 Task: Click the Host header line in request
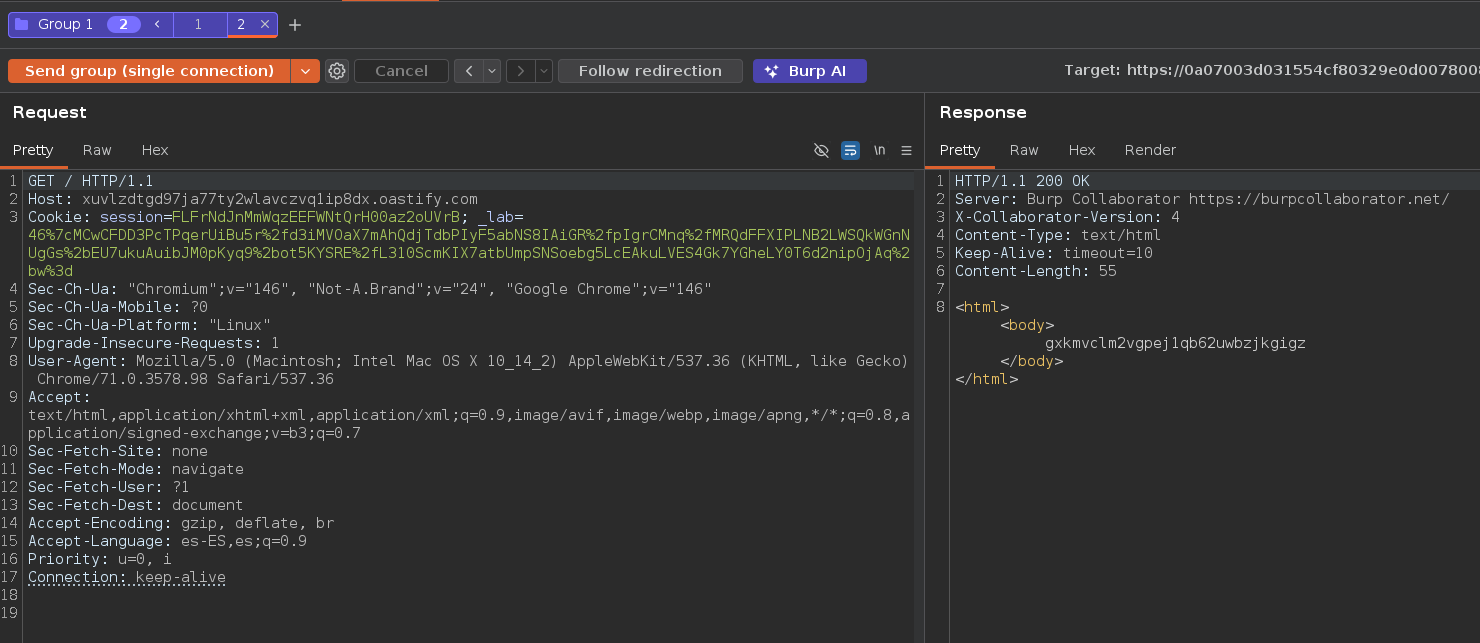[x=252, y=199]
